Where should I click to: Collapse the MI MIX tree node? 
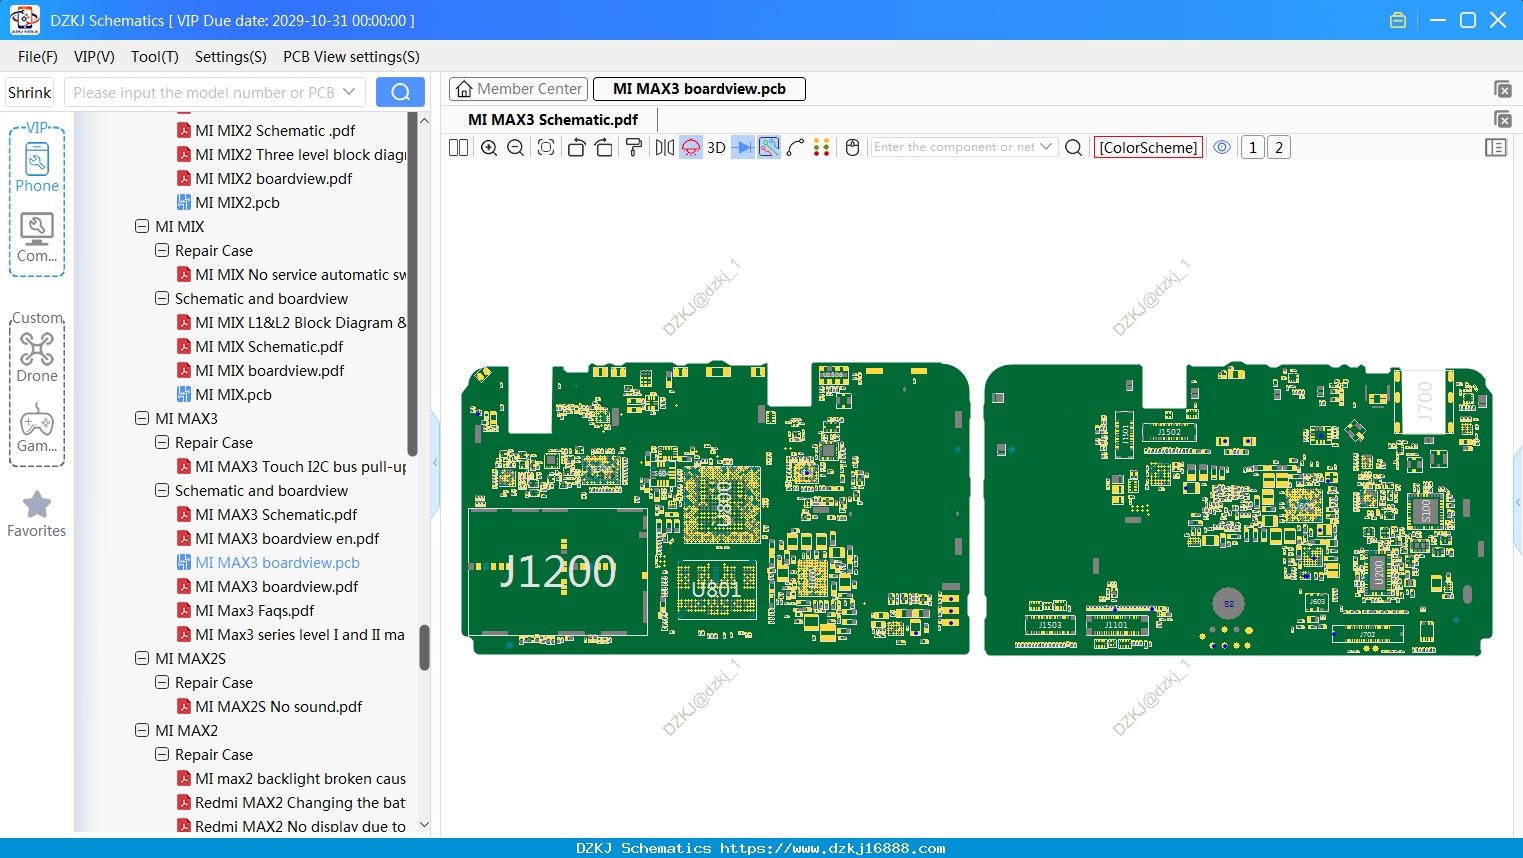tap(142, 226)
